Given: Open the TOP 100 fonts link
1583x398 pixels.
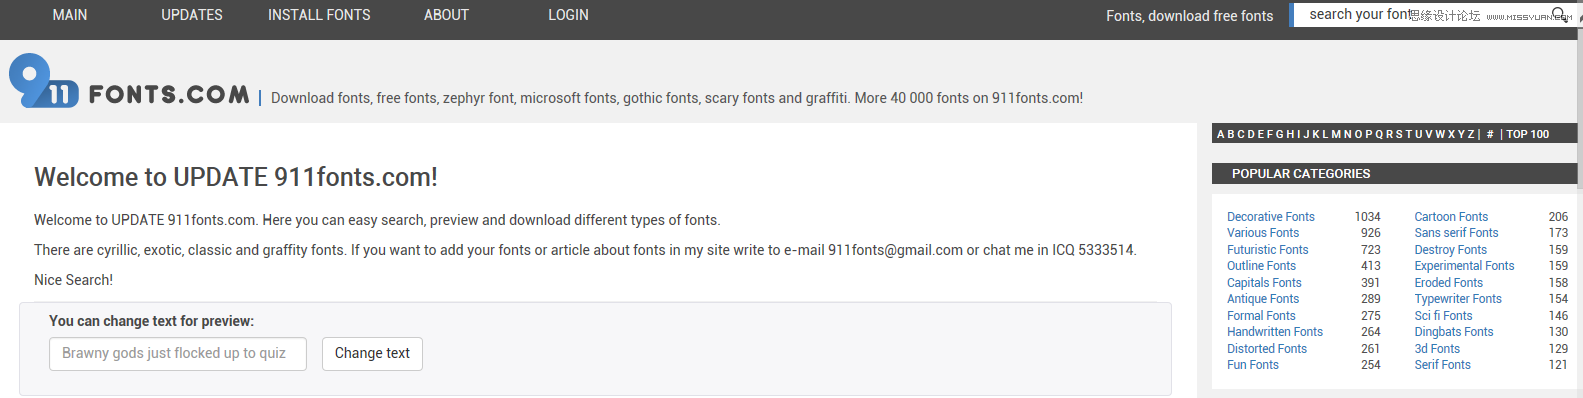Looking at the screenshot, I should coord(1527,134).
